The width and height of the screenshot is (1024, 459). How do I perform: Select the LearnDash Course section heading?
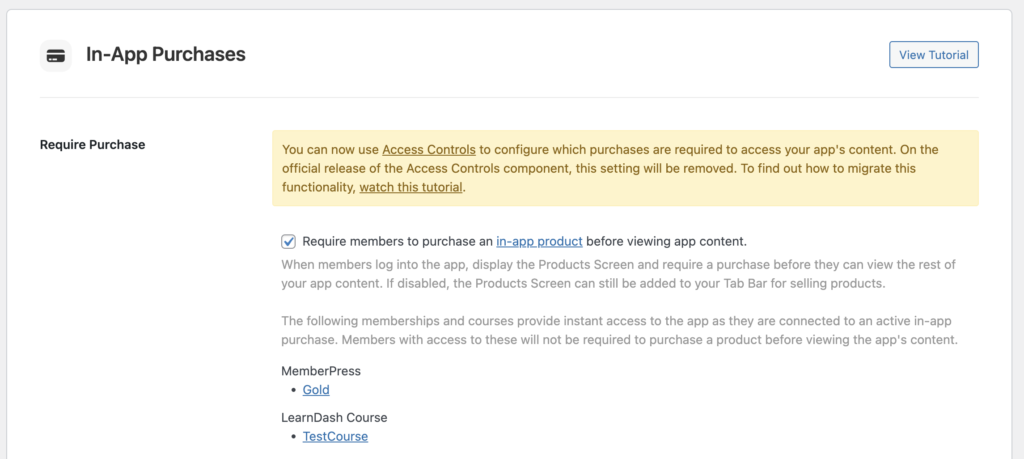(334, 417)
